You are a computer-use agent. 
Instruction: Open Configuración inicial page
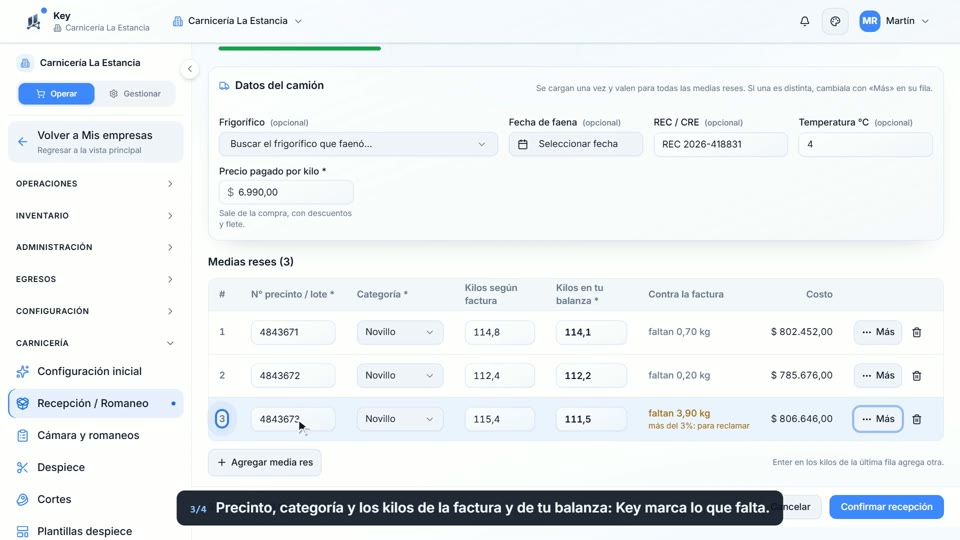[x=96, y=371]
